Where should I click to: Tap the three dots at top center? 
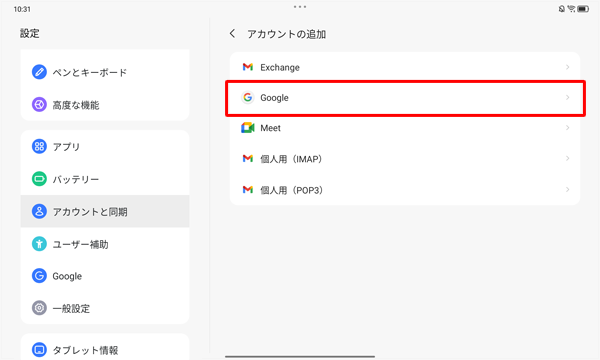click(x=300, y=7)
